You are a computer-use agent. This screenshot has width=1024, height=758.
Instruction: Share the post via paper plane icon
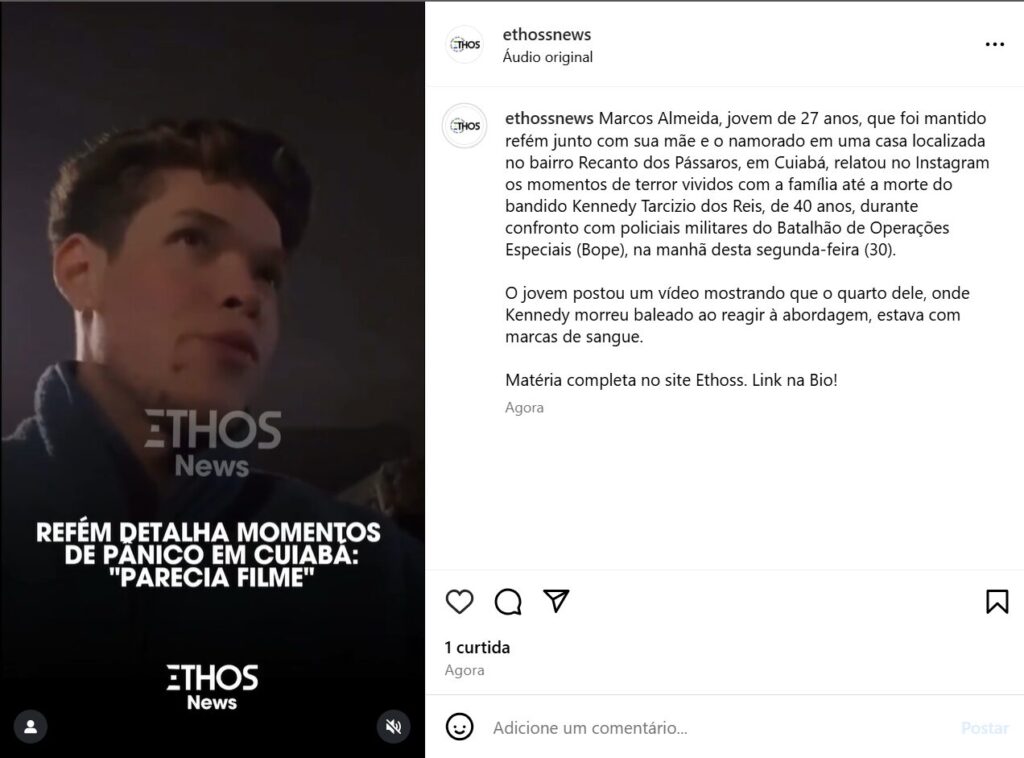pos(556,601)
